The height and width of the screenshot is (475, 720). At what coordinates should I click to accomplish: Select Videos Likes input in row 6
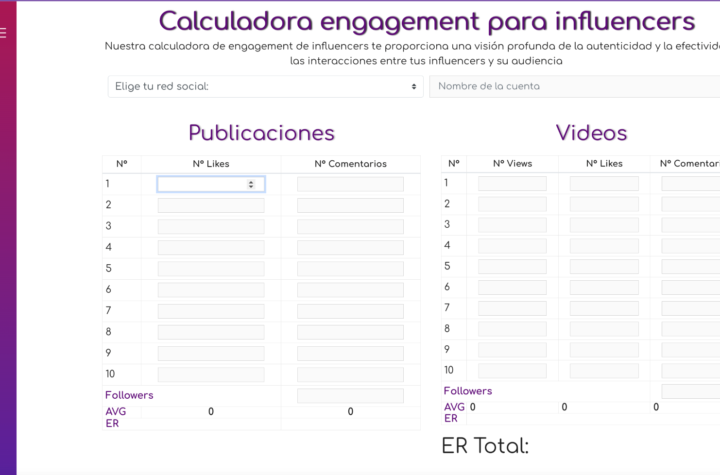604,287
